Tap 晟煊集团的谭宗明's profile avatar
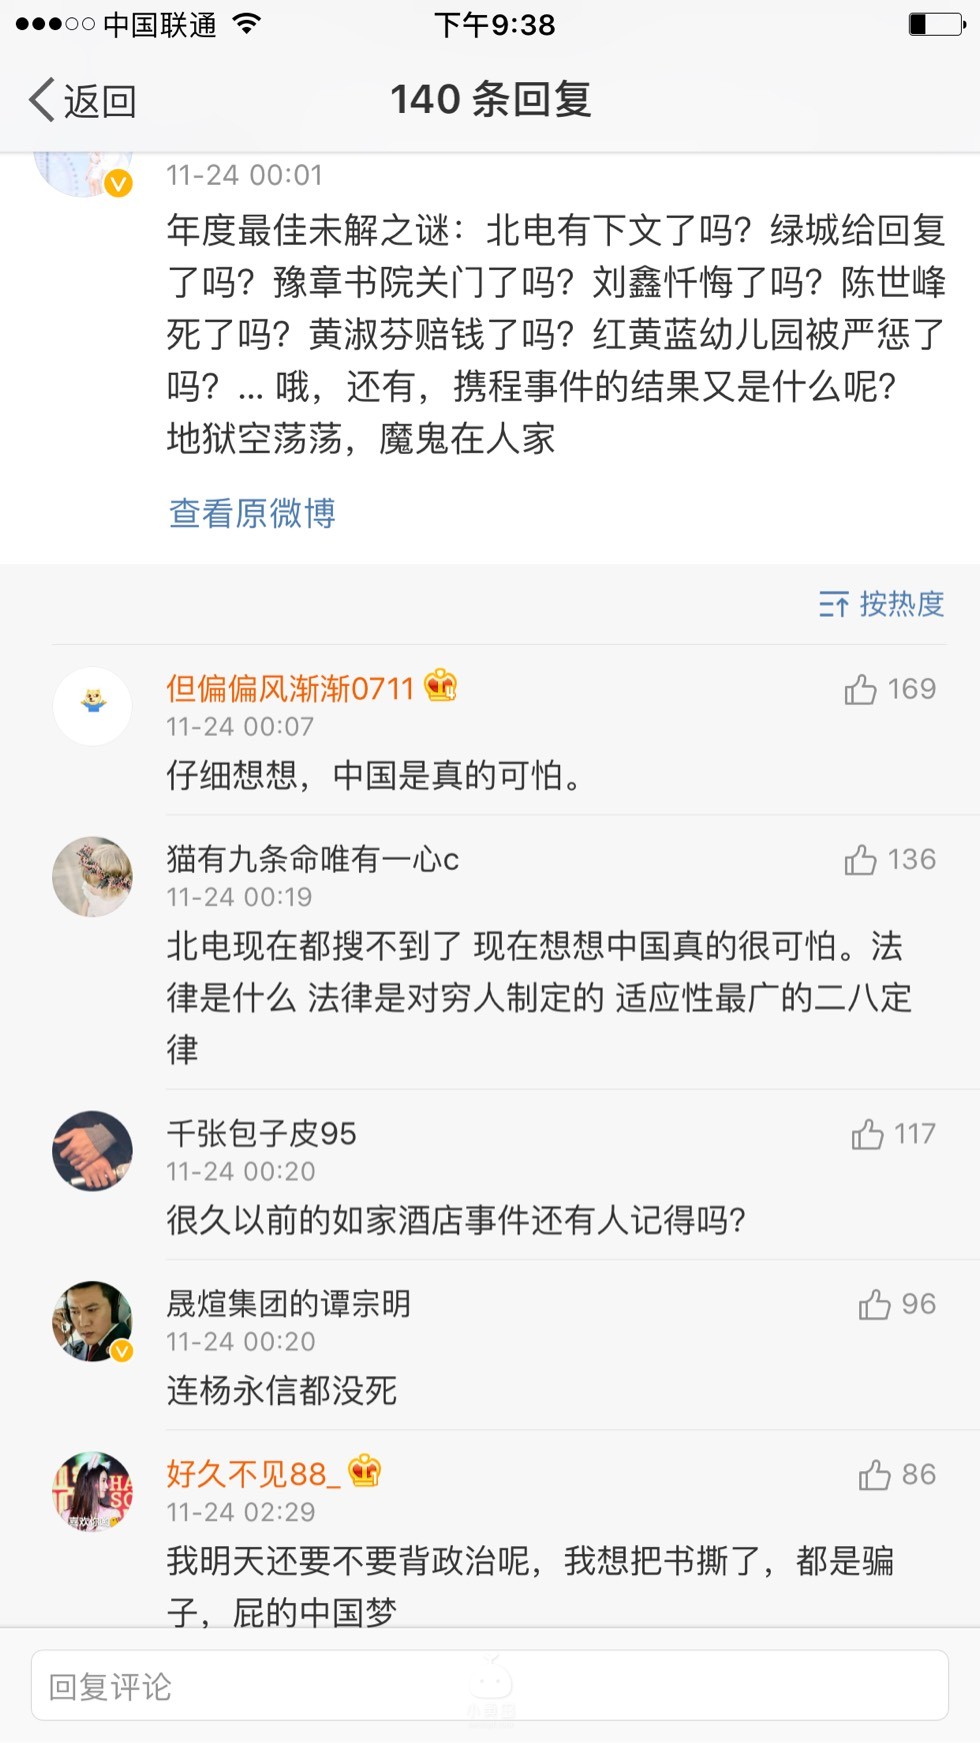The image size is (980, 1743). pyautogui.click(x=92, y=1321)
